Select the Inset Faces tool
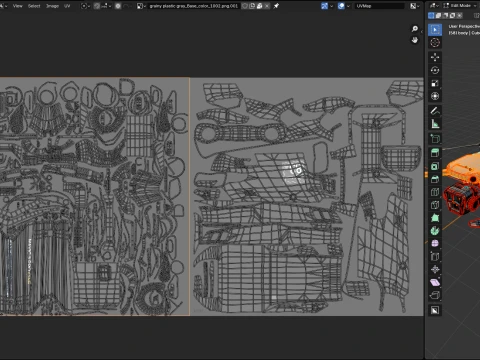The height and width of the screenshot is (360, 480). 435,166
